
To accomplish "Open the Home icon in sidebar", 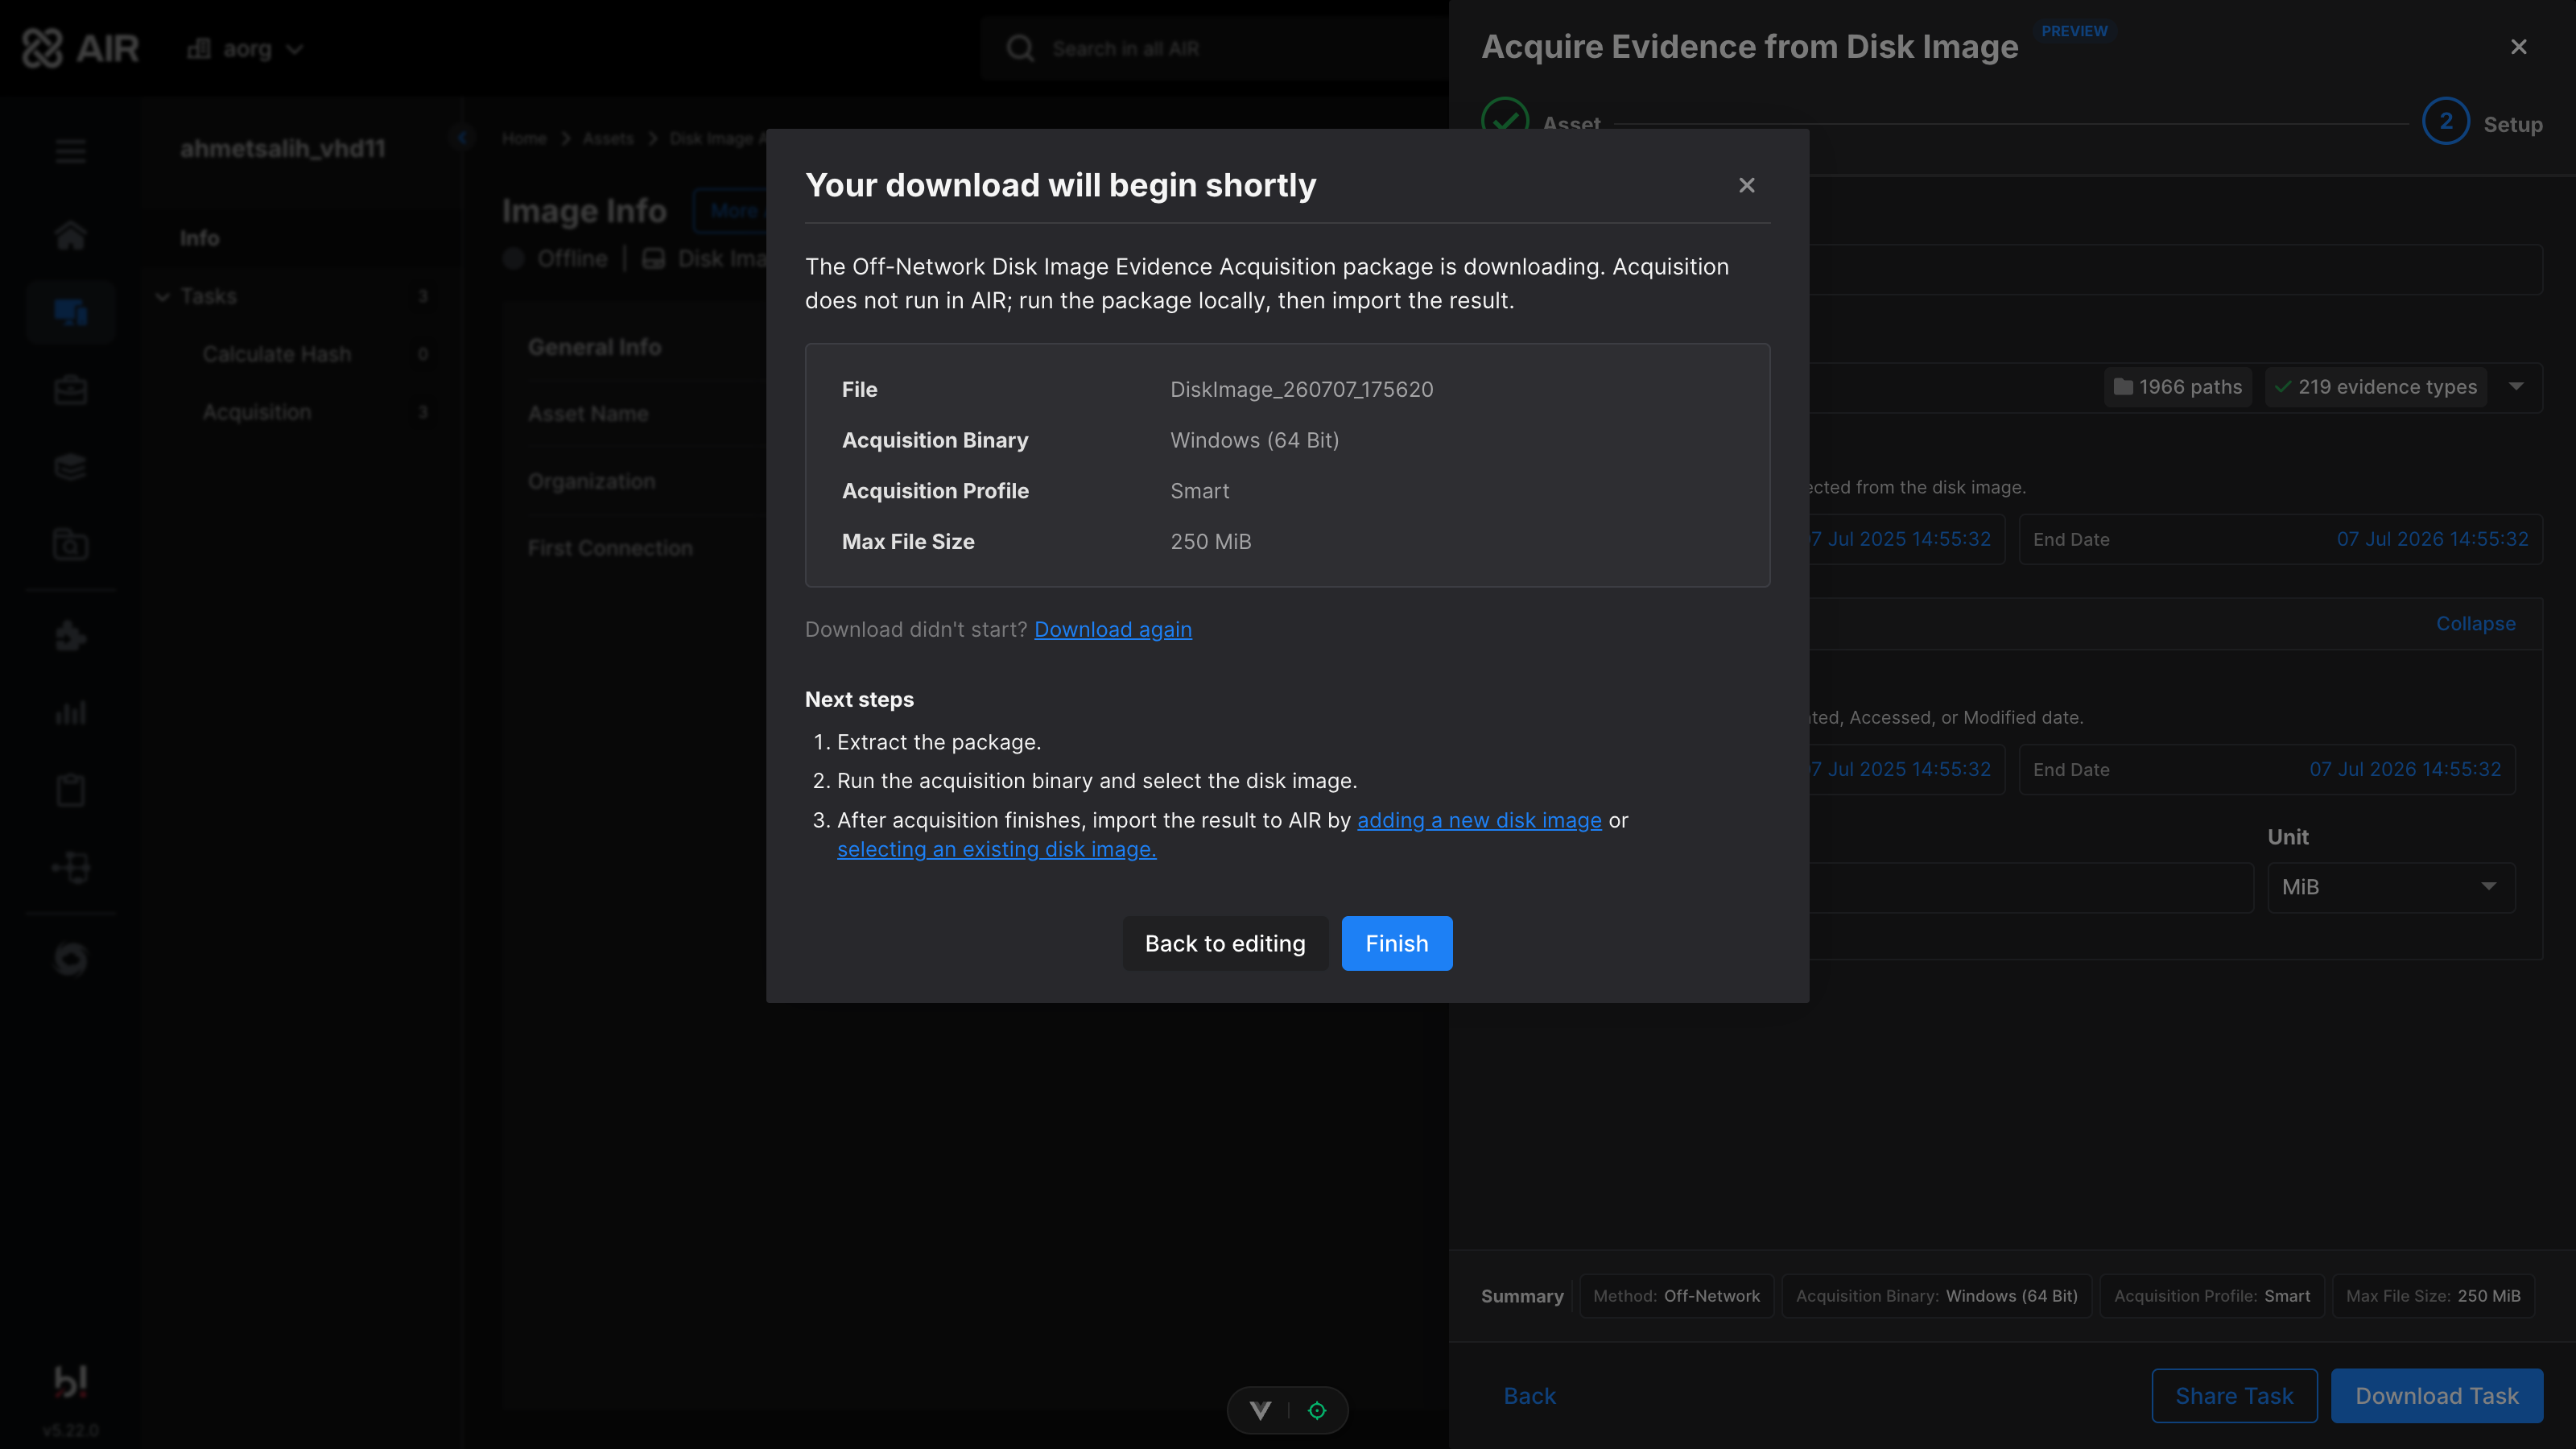I will (x=70, y=235).
